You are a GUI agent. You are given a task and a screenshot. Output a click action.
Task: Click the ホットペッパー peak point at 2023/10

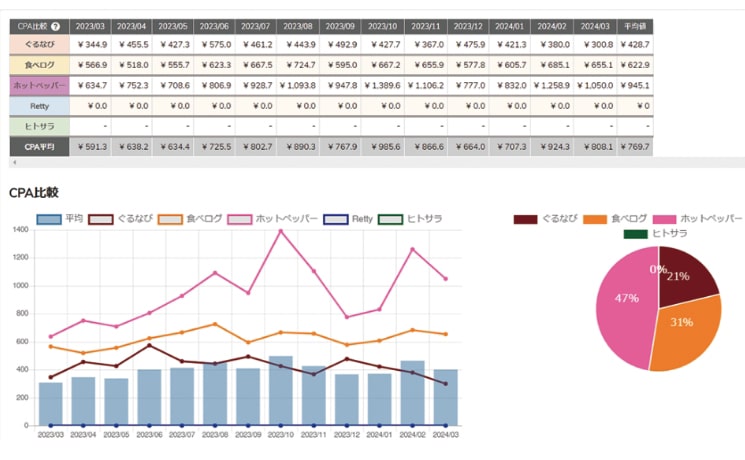point(280,231)
